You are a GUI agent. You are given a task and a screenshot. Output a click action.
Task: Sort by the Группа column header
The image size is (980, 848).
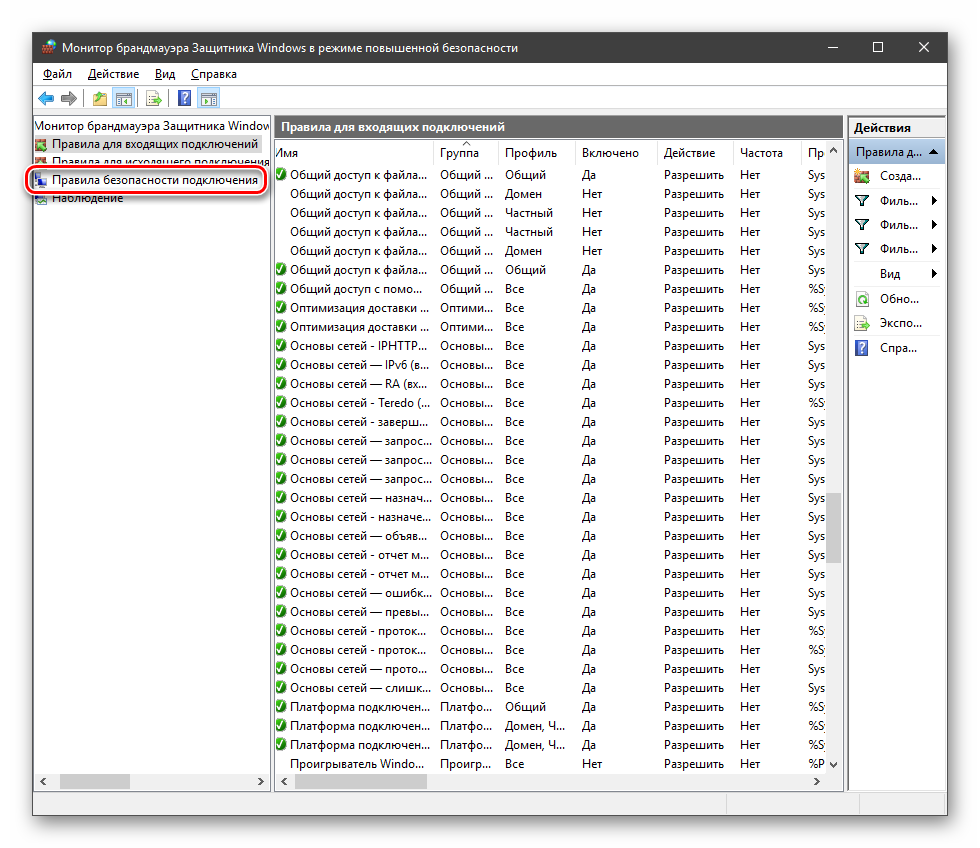[x=466, y=153]
